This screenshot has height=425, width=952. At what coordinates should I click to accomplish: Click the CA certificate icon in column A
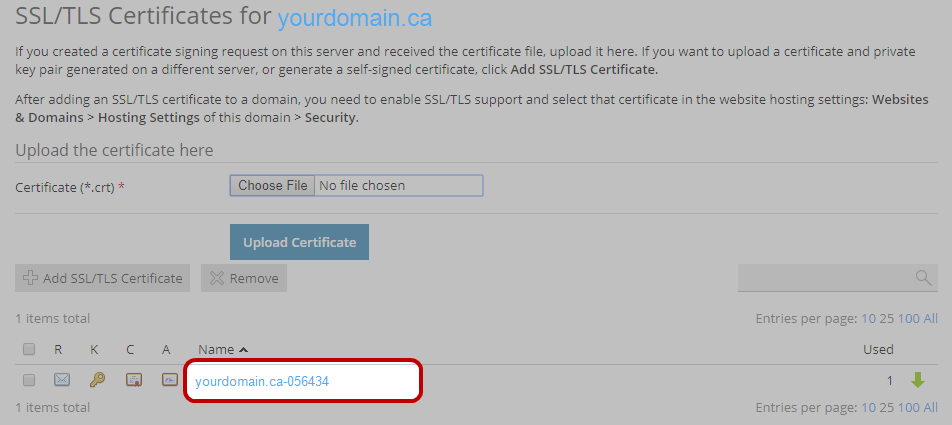[x=169, y=380]
